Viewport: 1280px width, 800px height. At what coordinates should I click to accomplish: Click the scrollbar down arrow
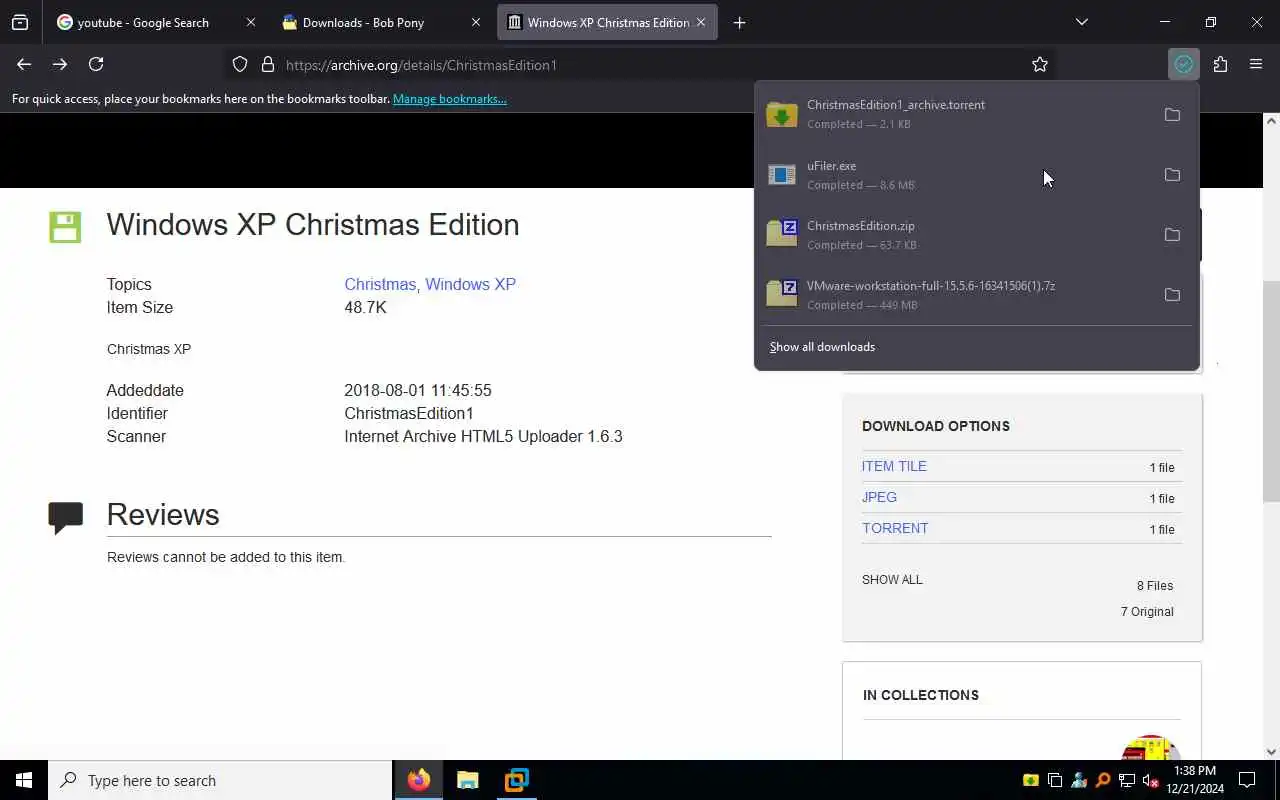(x=1271, y=752)
